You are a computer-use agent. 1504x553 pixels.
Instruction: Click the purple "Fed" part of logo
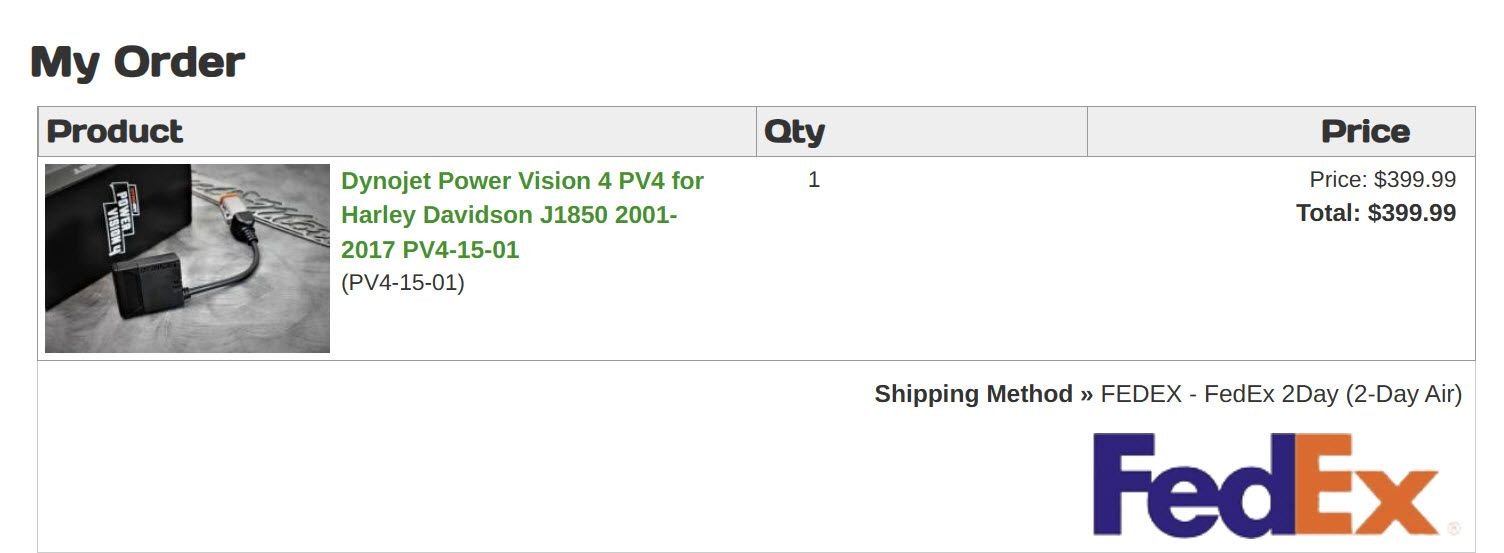pos(1190,484)
